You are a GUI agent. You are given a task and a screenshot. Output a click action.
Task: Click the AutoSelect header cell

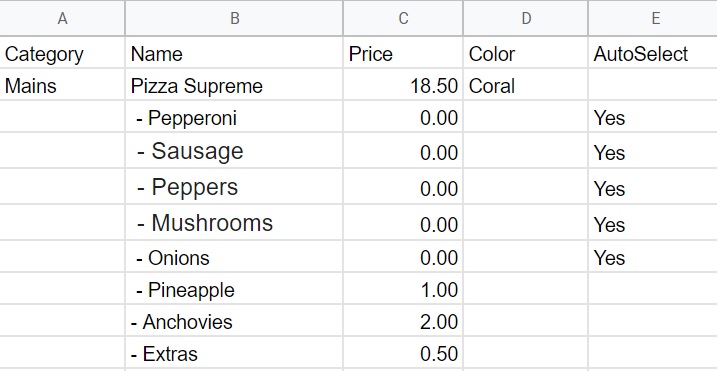pos(653,53)
